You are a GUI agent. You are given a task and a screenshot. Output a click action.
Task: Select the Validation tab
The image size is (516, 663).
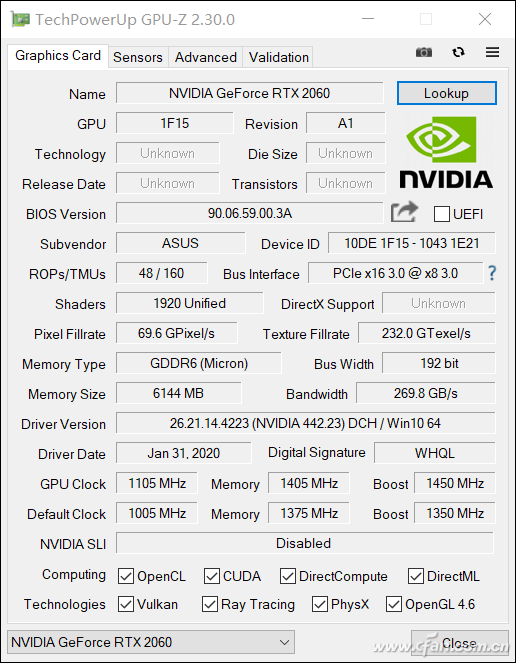(x=279, y=57)
